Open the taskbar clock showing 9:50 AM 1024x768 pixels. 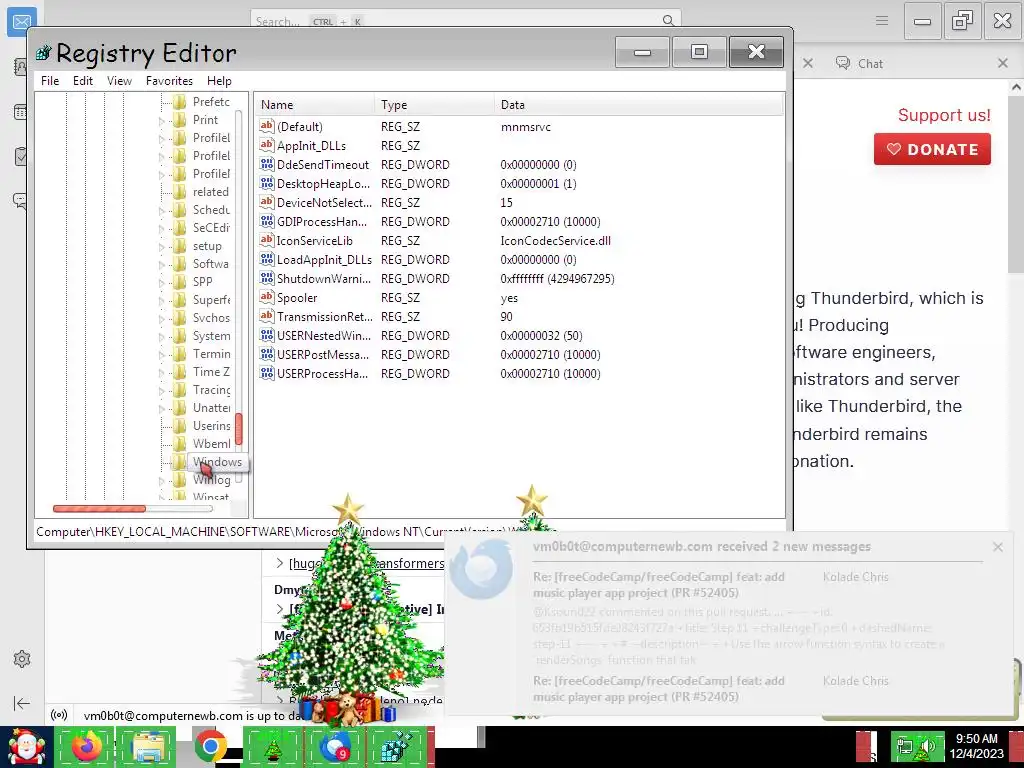[x=976, y=746]
